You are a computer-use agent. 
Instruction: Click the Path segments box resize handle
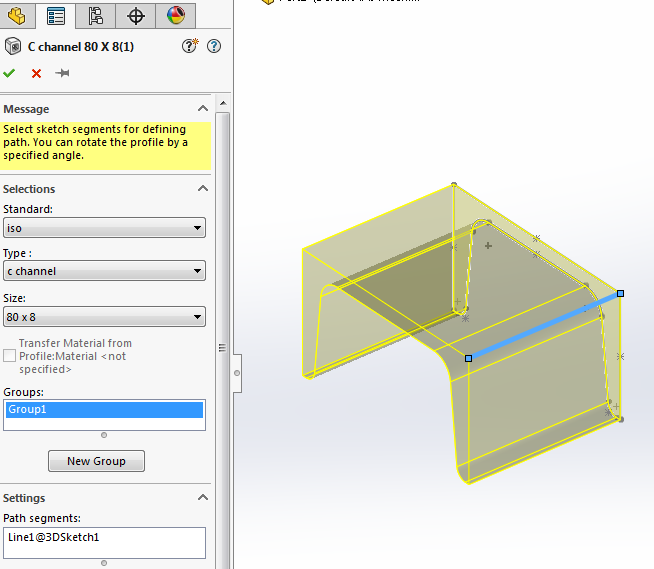104,563
